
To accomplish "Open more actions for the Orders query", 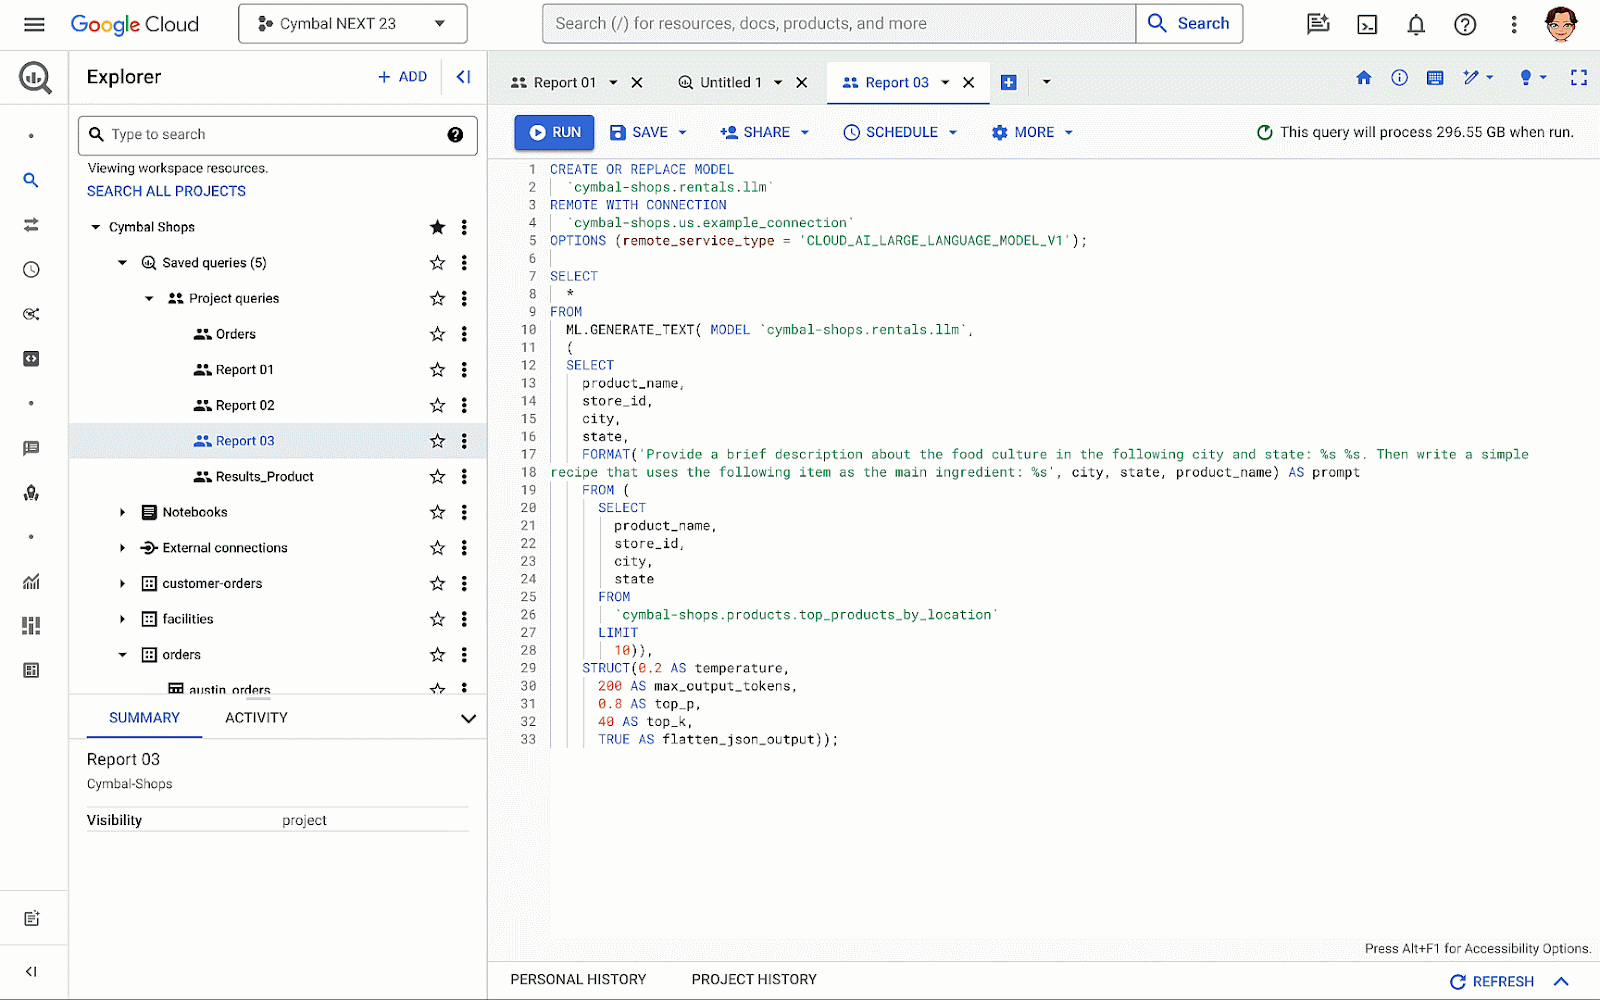I will [x=464, y=334].
